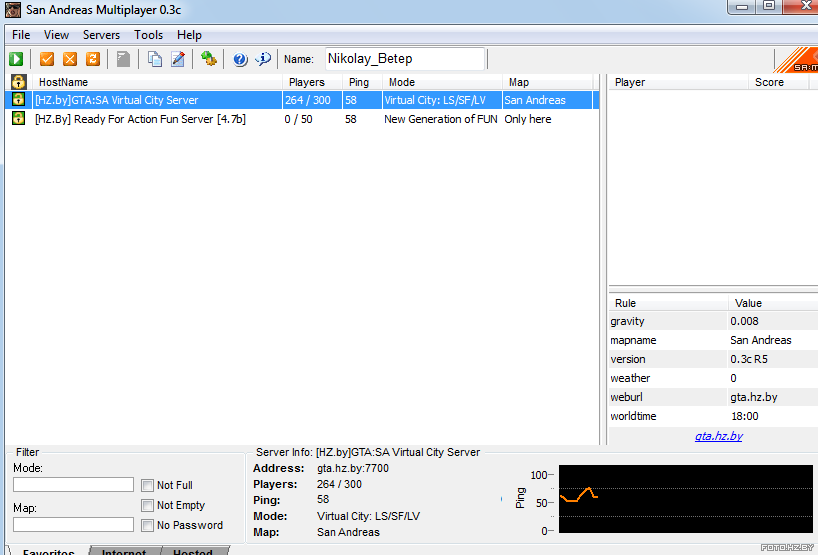818x555 pixels.
Task: Click the Refresh Server icon
Action: click(93, 59)
